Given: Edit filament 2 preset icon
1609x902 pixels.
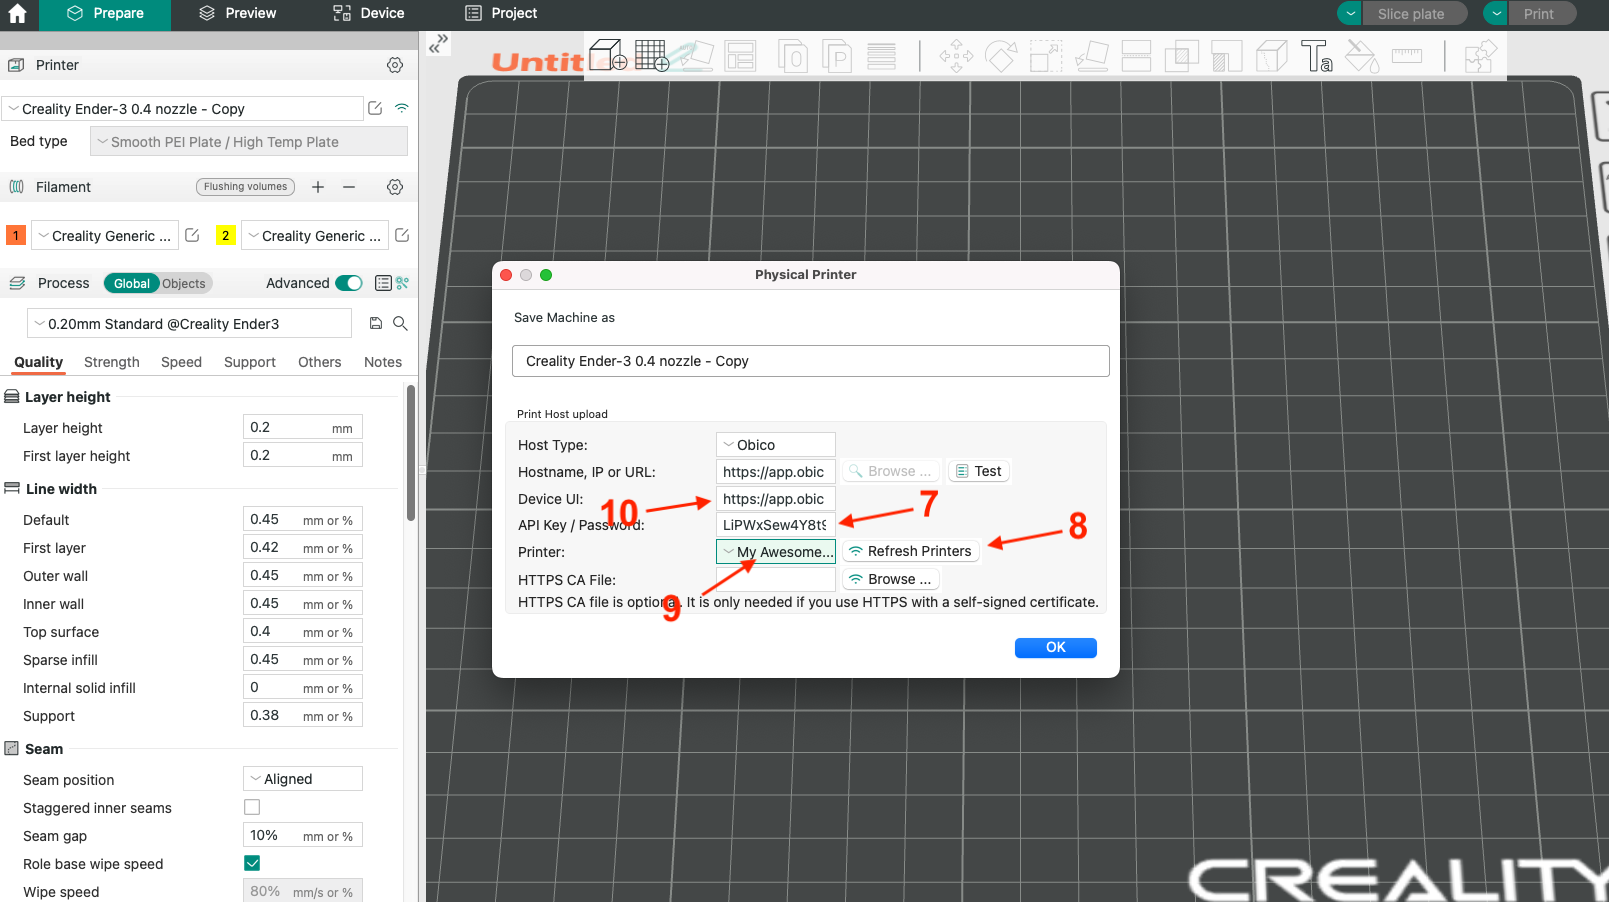Looking at the screenshot, I should point(402,235).
